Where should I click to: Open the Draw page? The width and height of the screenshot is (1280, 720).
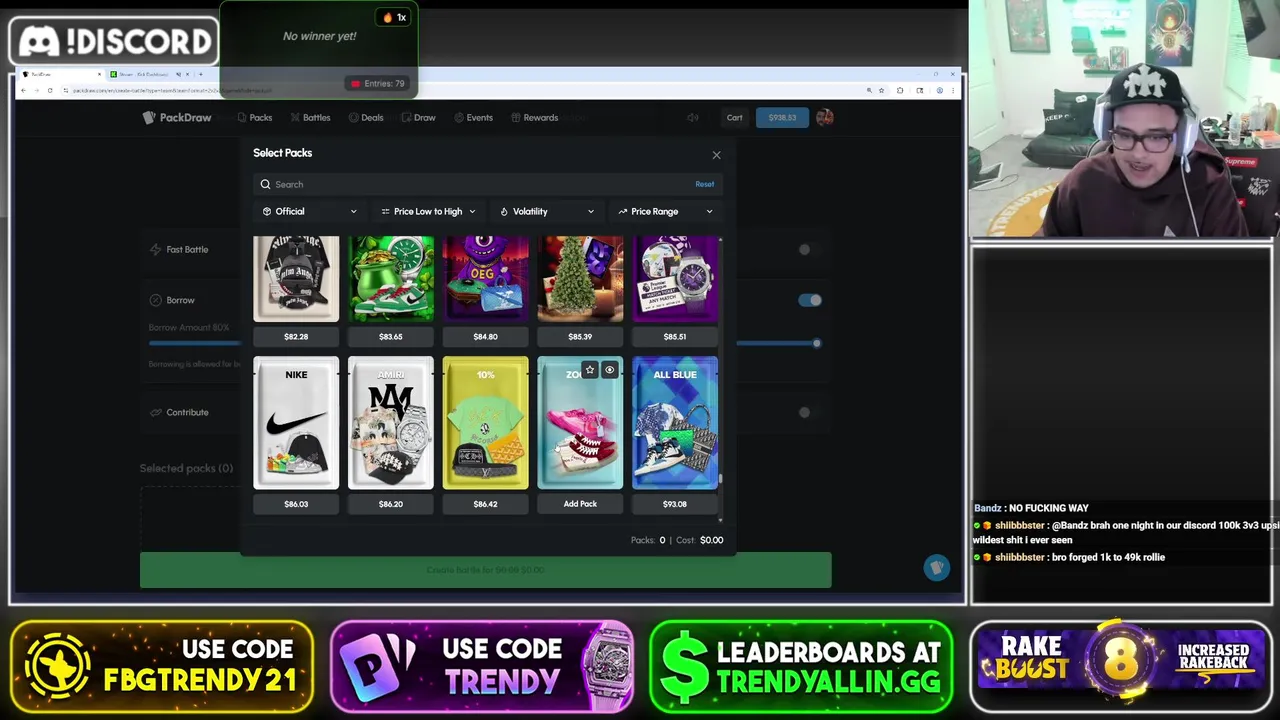click(x=418, y=118)
